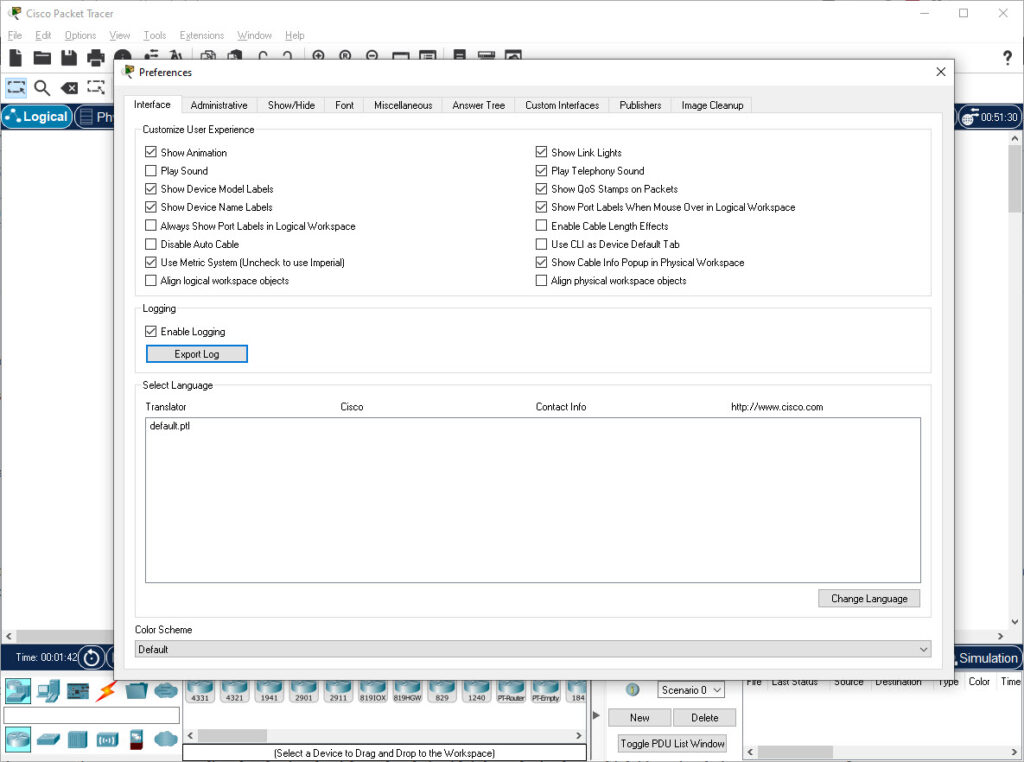Screen dimensions: 1024x762
Task: Uncheck Show Animation checkbox
Action: [151, 152]
